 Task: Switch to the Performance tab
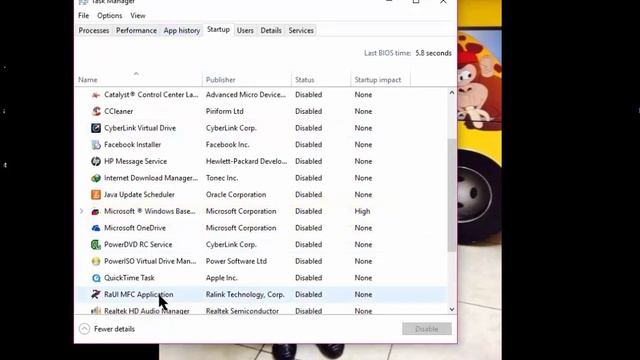tap(136, 31)
